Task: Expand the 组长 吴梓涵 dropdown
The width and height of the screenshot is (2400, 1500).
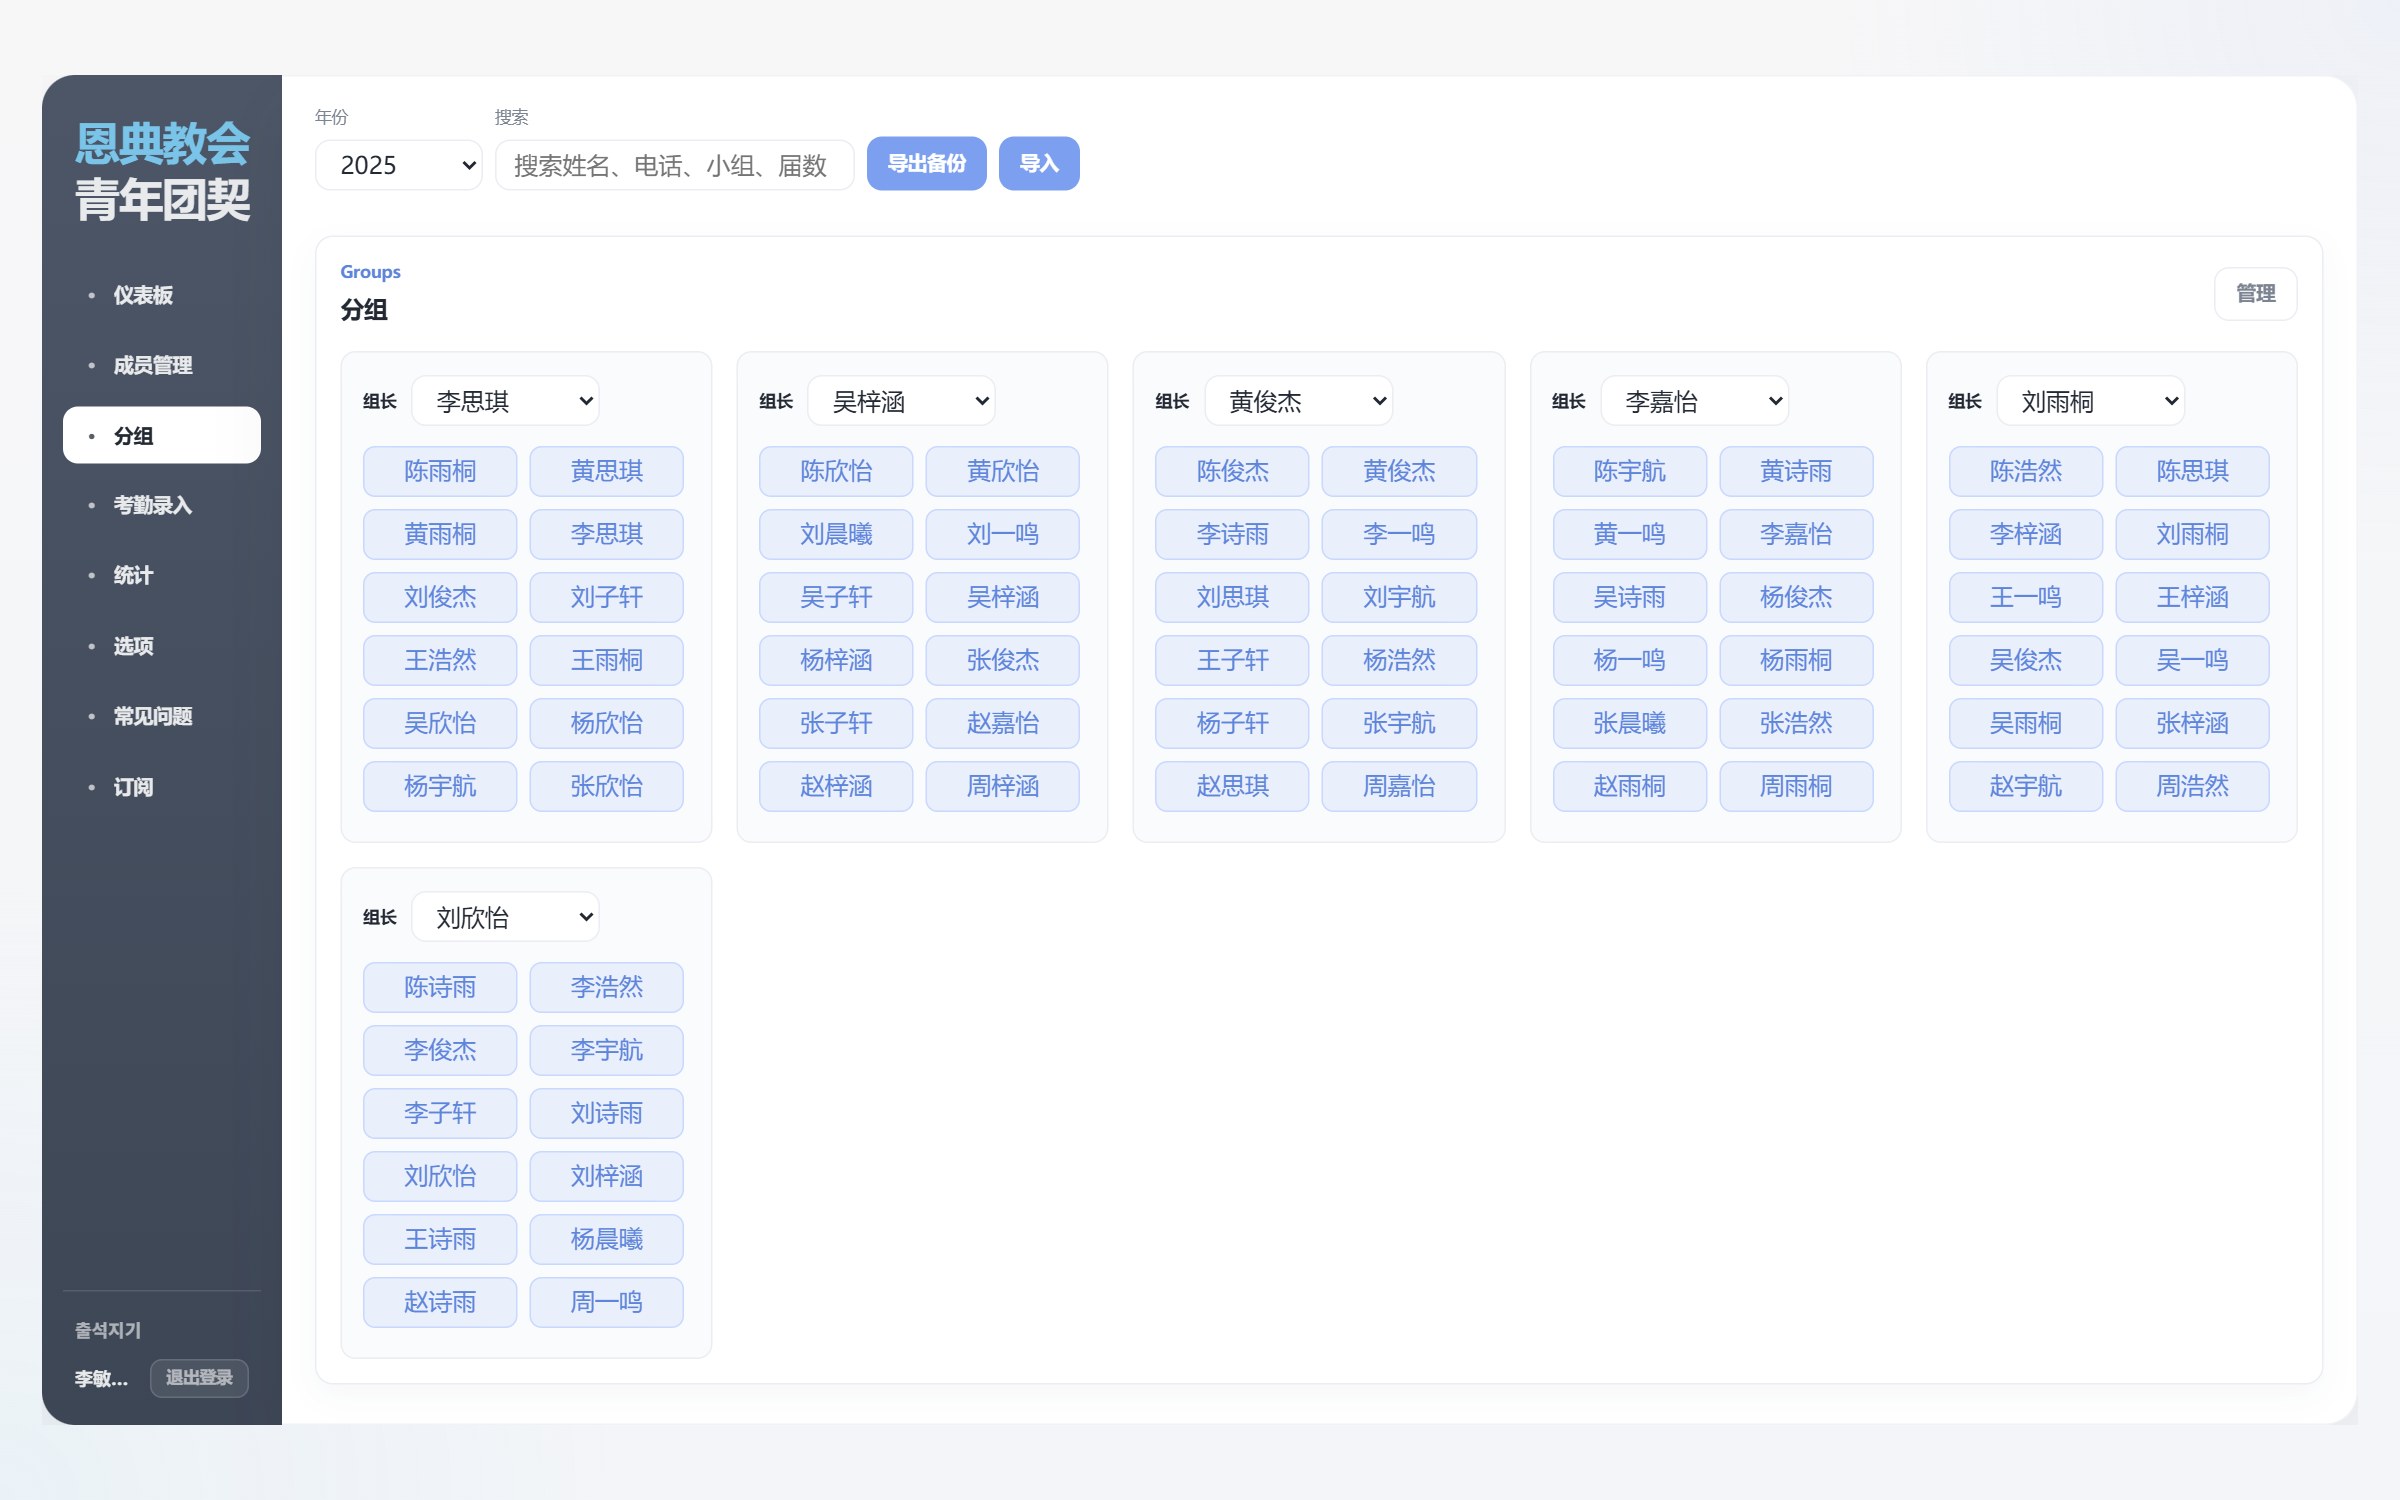Action: 901,401
